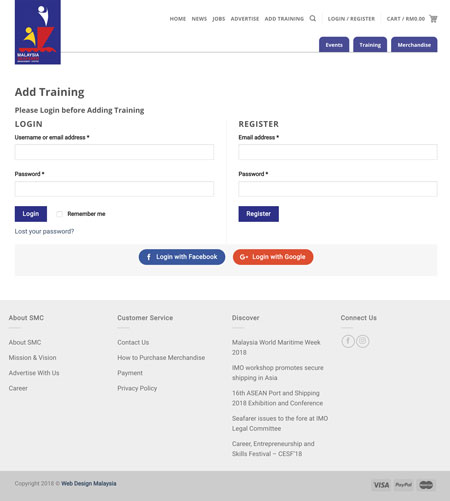Image resolution: width=450 pixels, height=501 pixels.
Task: Open the Advertise menu item
Action: coord(245,19)
